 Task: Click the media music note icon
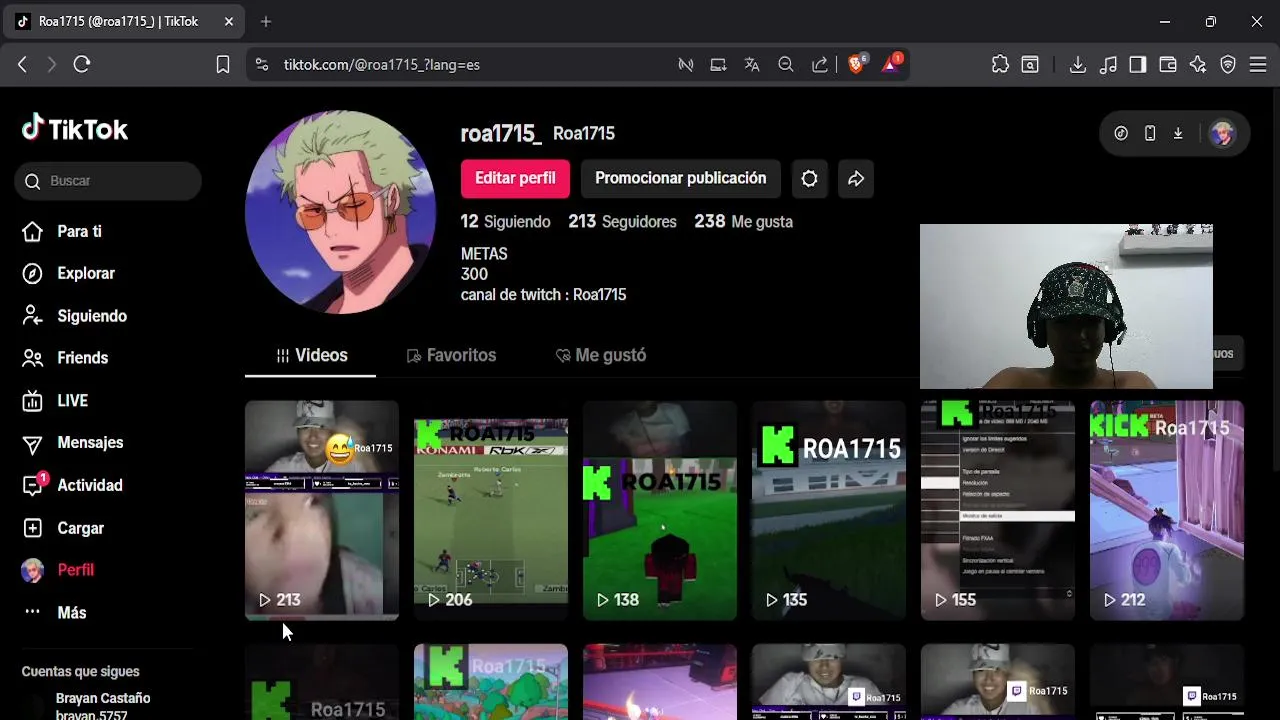point(1108,64)
